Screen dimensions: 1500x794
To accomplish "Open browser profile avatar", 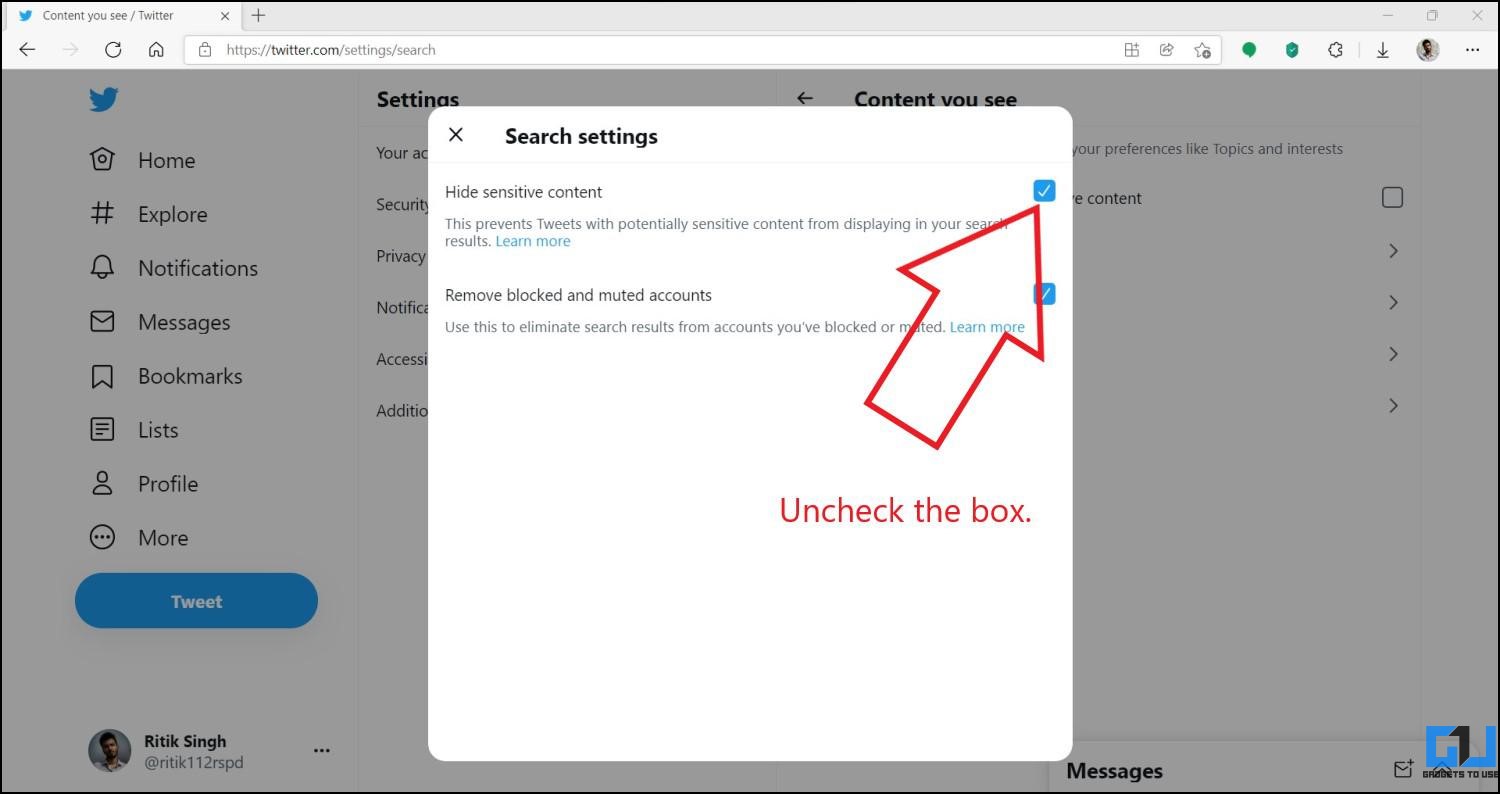I will [x=1428, y=50].
